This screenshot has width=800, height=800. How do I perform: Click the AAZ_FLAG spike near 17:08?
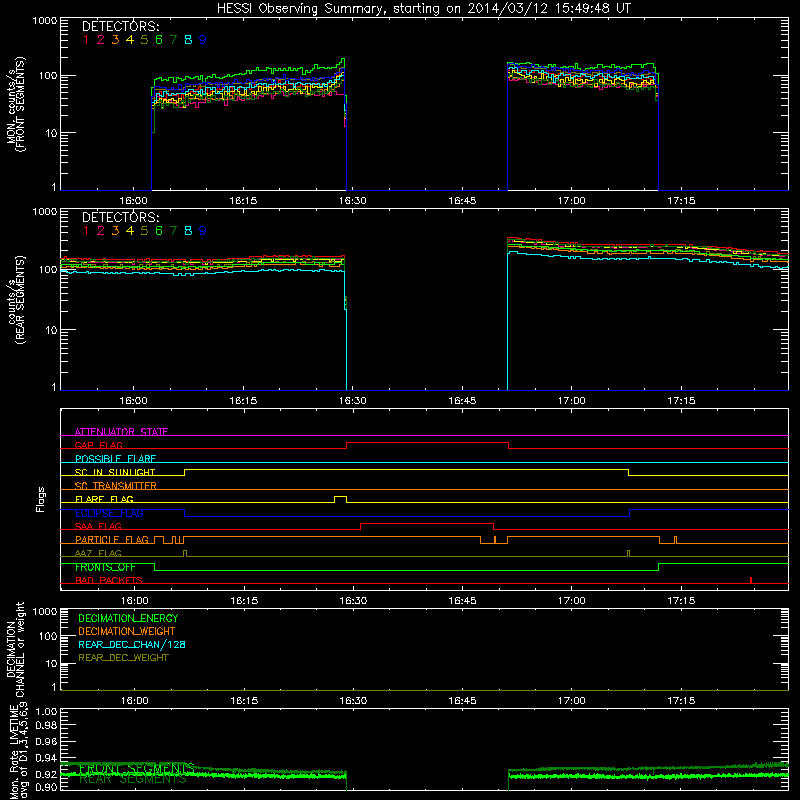pyautogui.click(x=629, y=554)
